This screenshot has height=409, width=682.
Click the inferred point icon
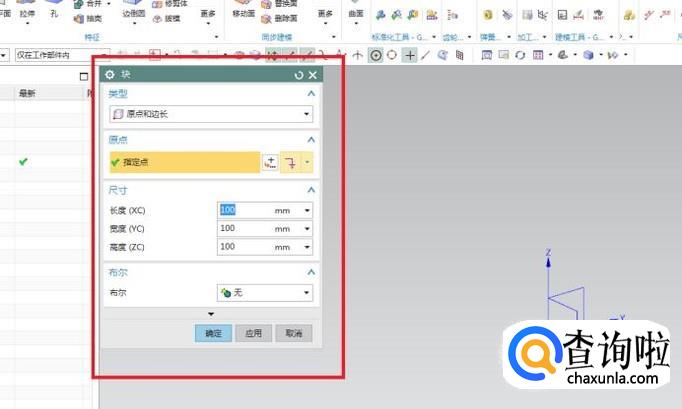[x=290, y=162]
